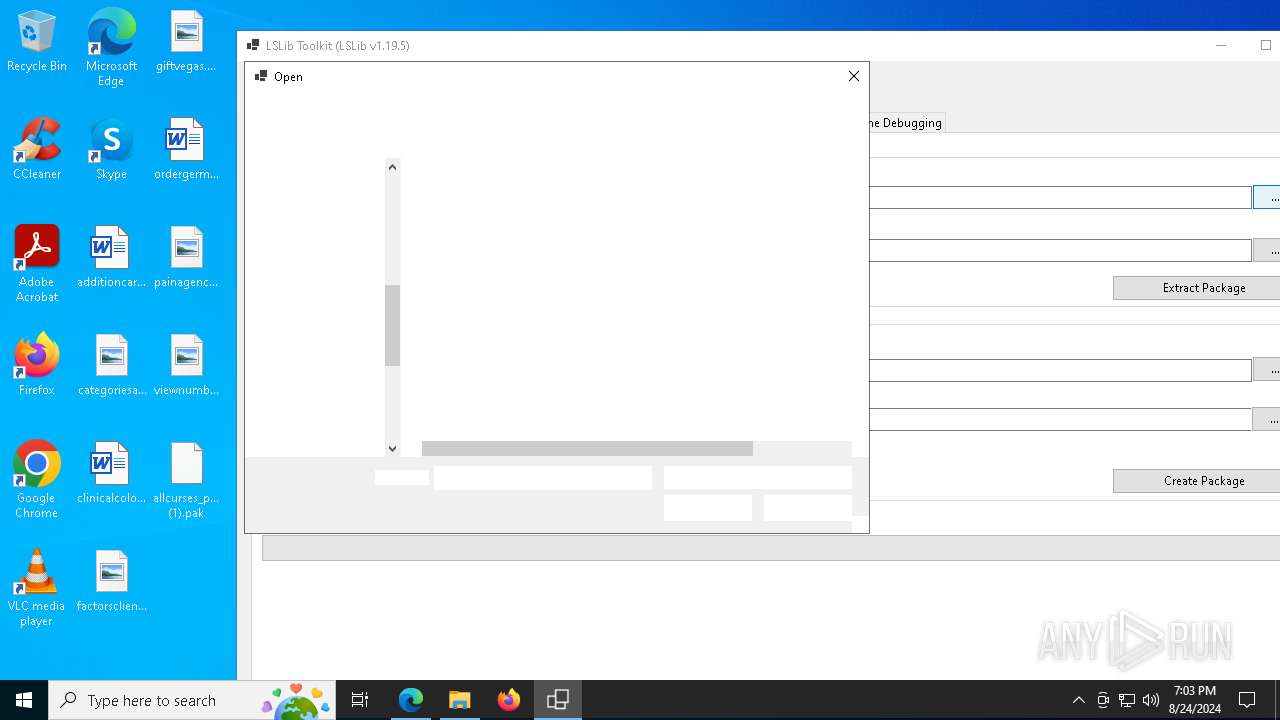Click the Windows search box
The width and height of the screenshot is (1280, 720).
[x=191, y=700]
